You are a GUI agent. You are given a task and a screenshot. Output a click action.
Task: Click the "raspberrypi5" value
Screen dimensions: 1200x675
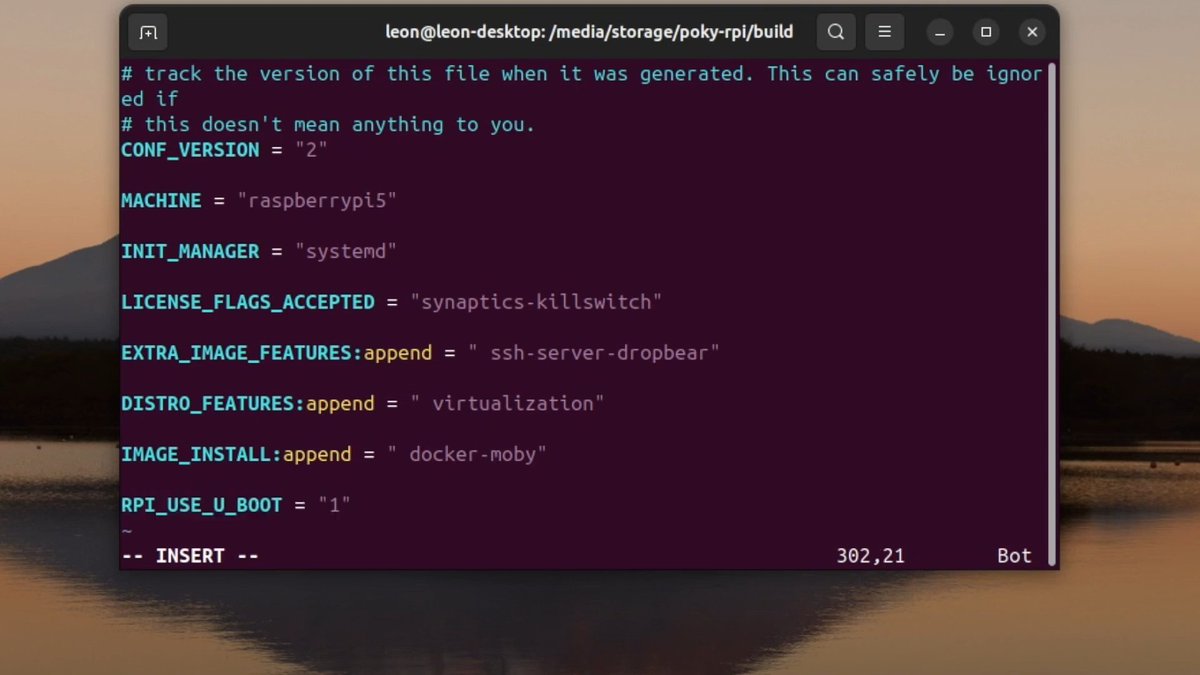[317, 201]
